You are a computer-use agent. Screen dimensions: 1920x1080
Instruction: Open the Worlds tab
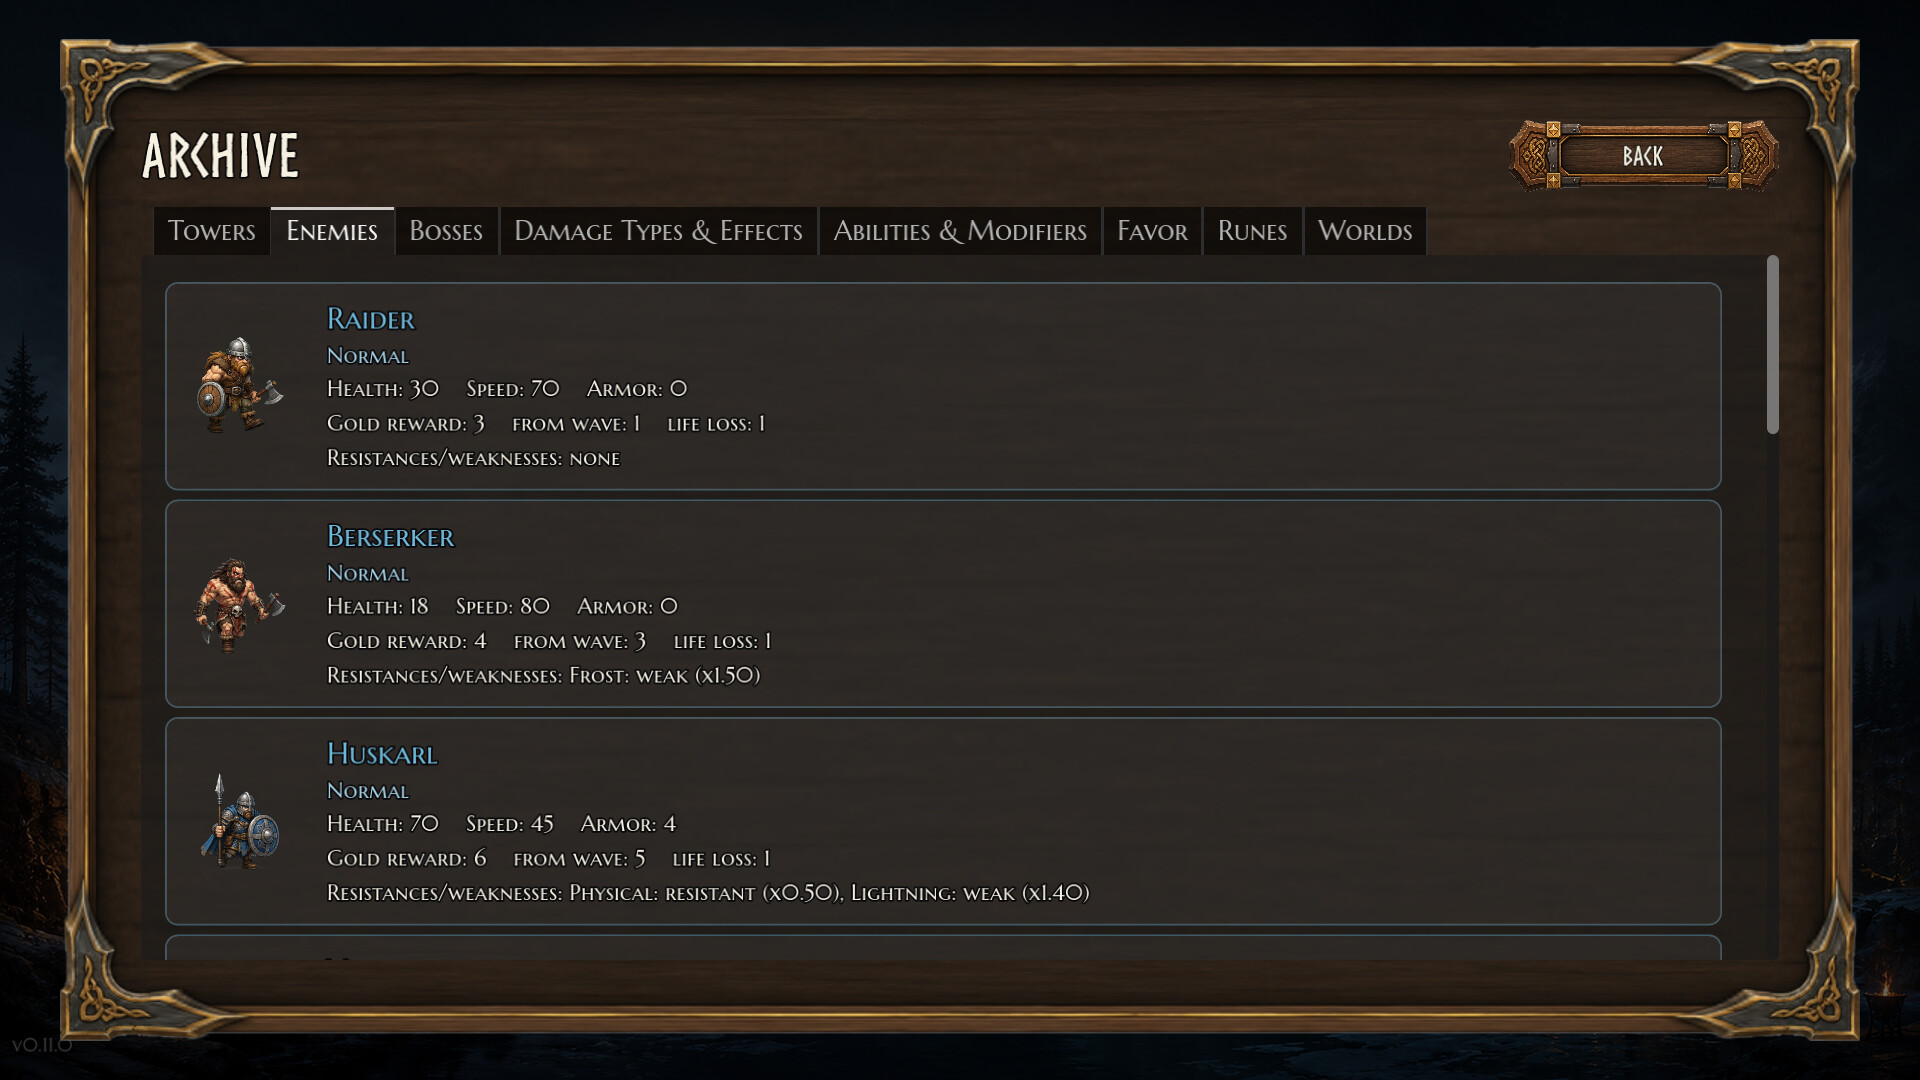[1365, 231]
